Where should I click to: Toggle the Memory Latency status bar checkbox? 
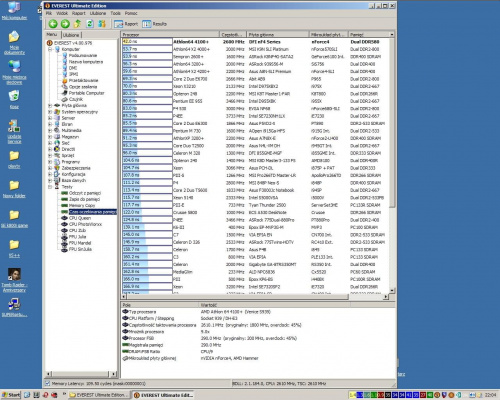[x=48, y=383]
